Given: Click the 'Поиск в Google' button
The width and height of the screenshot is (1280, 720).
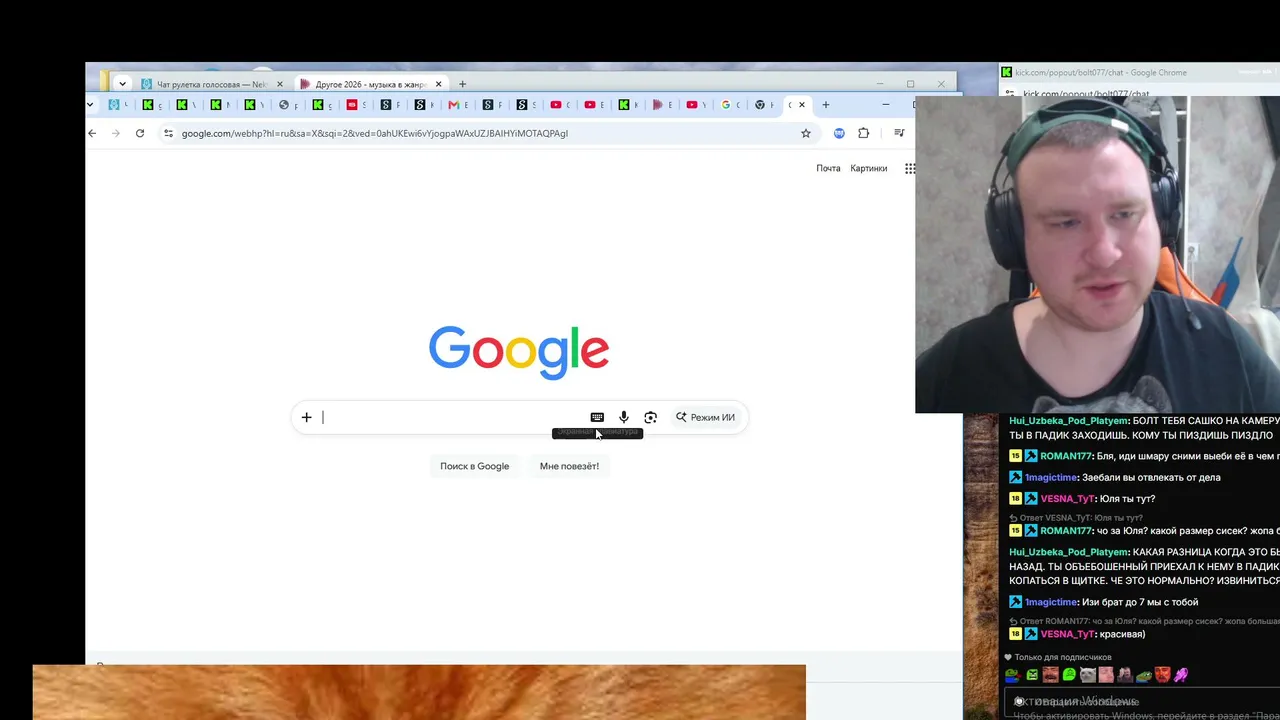Looking at the screenshot, I should click(x=475, y=466).
